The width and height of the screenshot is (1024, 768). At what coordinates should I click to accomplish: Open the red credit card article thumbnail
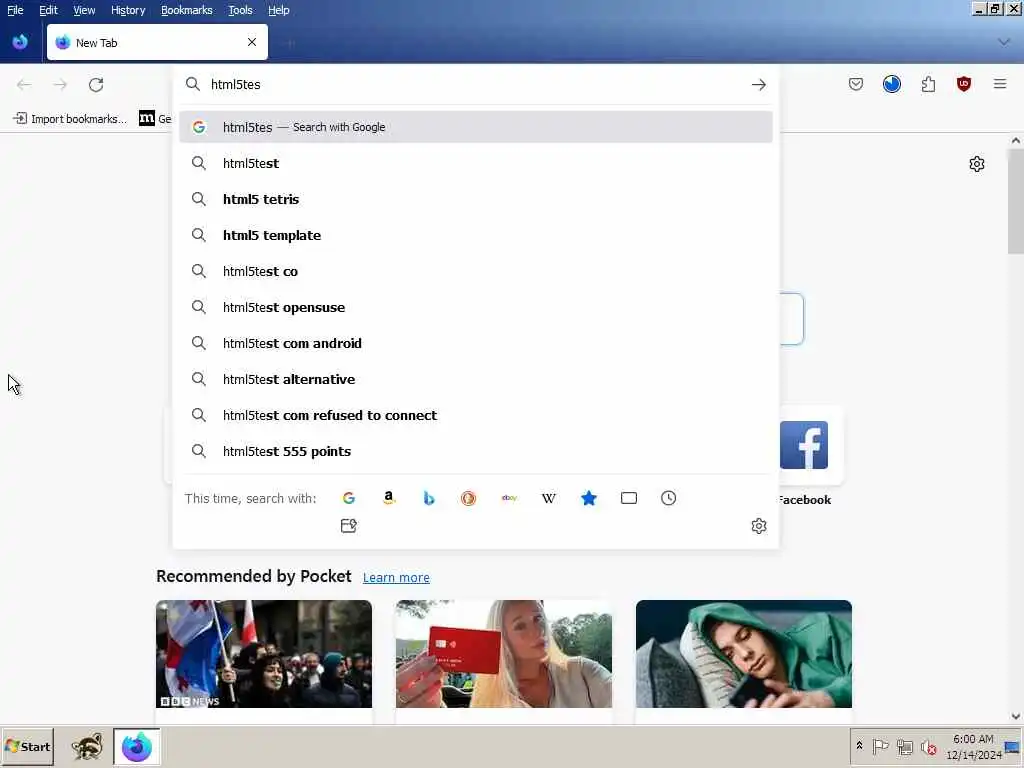pos(504,654)
